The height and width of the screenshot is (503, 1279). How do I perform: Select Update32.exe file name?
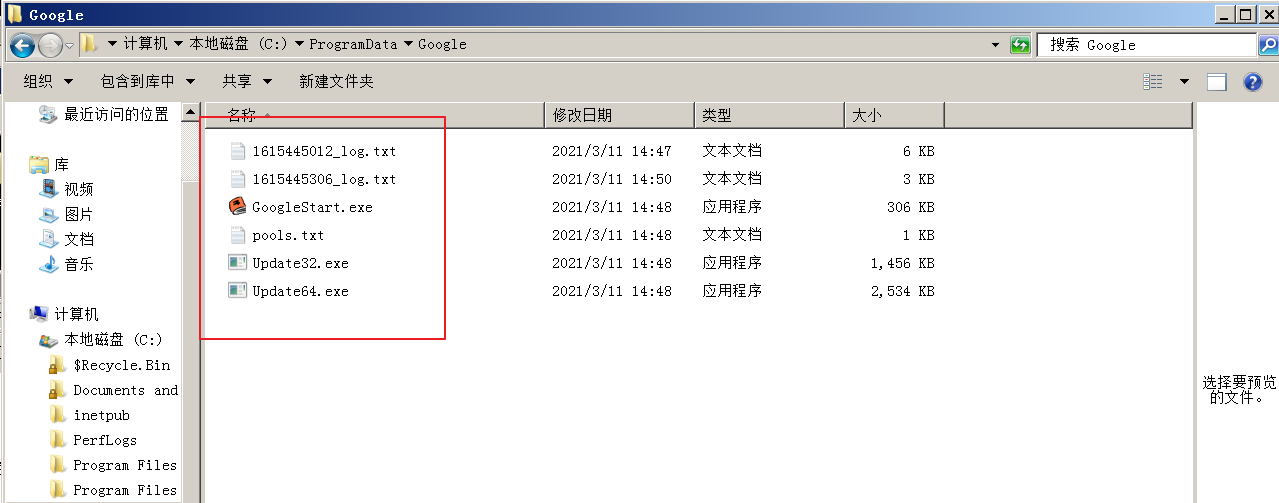(x=300, y=263)
